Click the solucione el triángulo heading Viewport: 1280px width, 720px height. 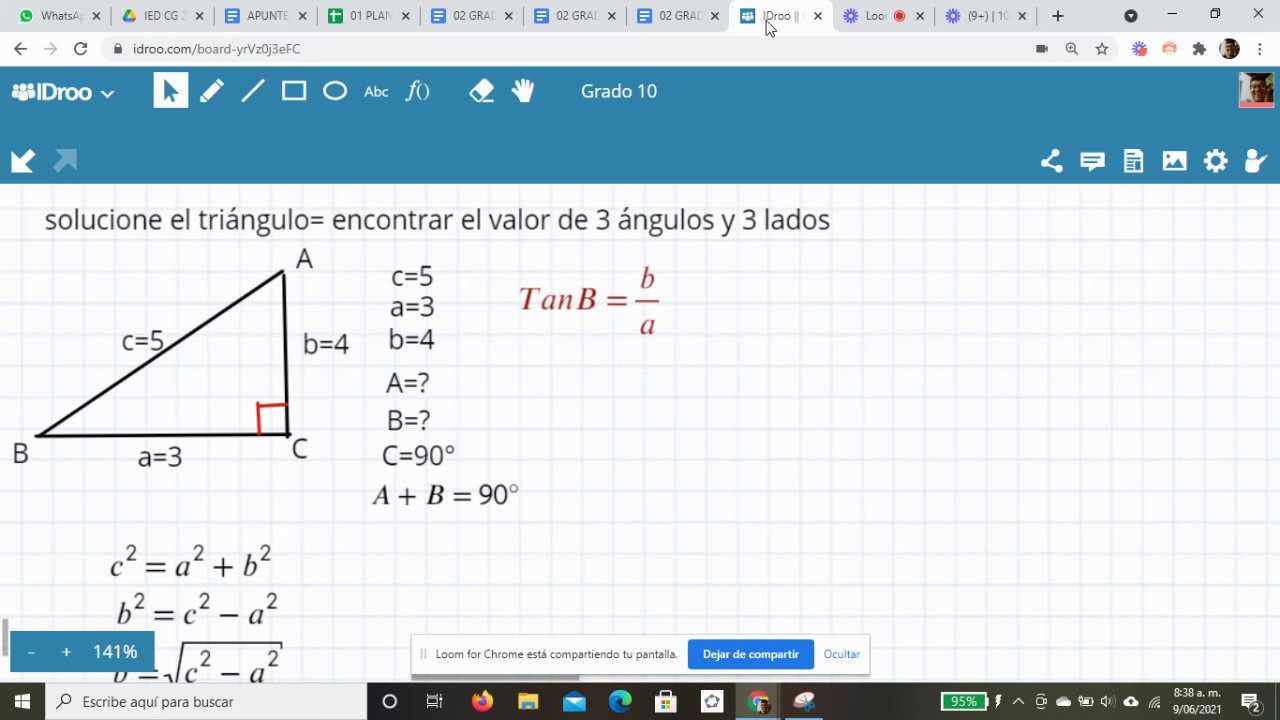pos(437,220)
